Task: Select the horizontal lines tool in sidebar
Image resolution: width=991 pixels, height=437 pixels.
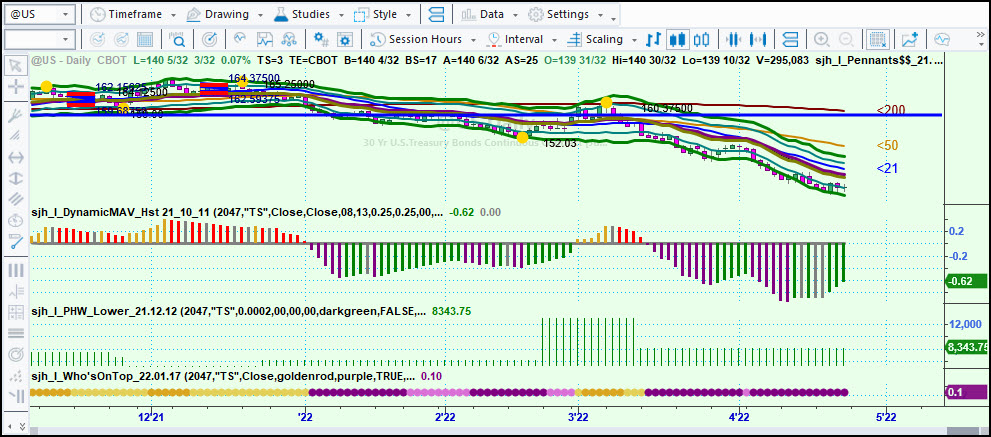Action: [16, 333]
